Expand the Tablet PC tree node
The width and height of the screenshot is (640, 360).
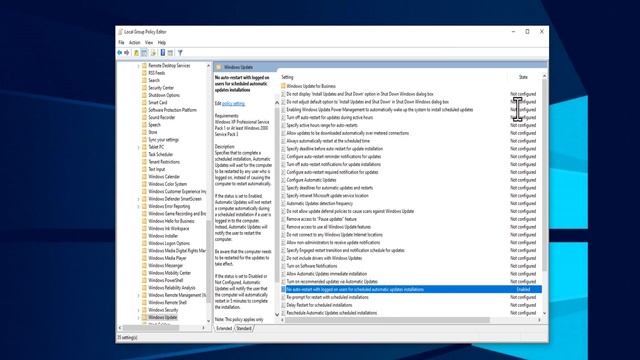[138, 147]
